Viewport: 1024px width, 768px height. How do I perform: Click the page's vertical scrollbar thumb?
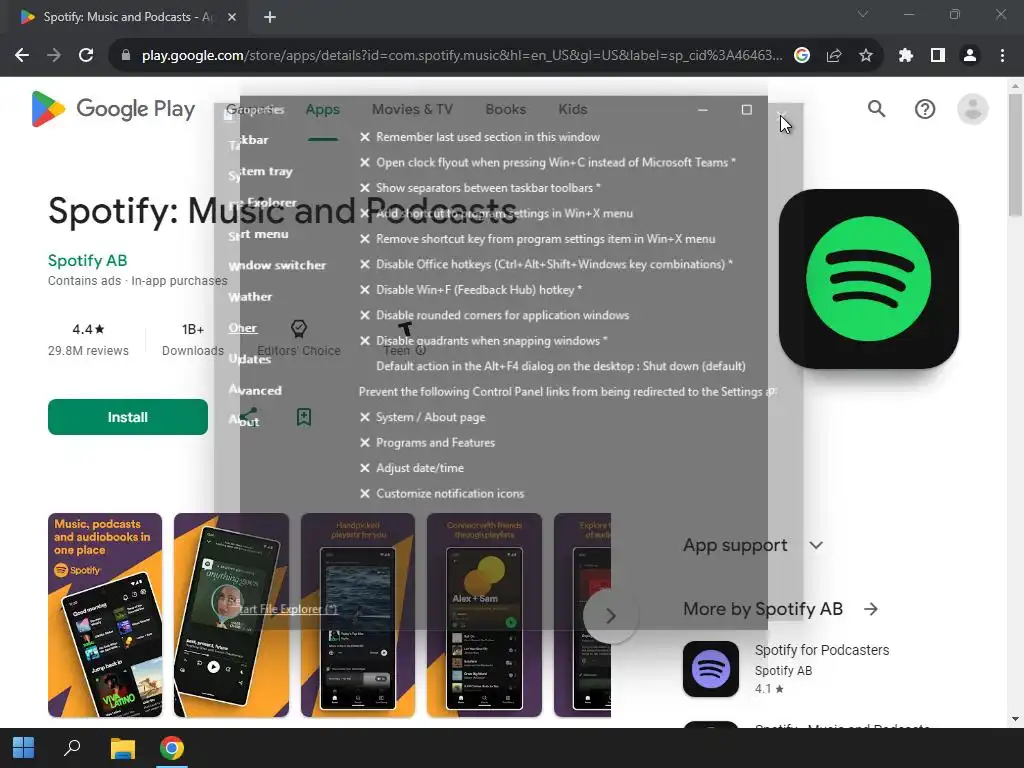pyautogui.click(x=1015, y=155)
